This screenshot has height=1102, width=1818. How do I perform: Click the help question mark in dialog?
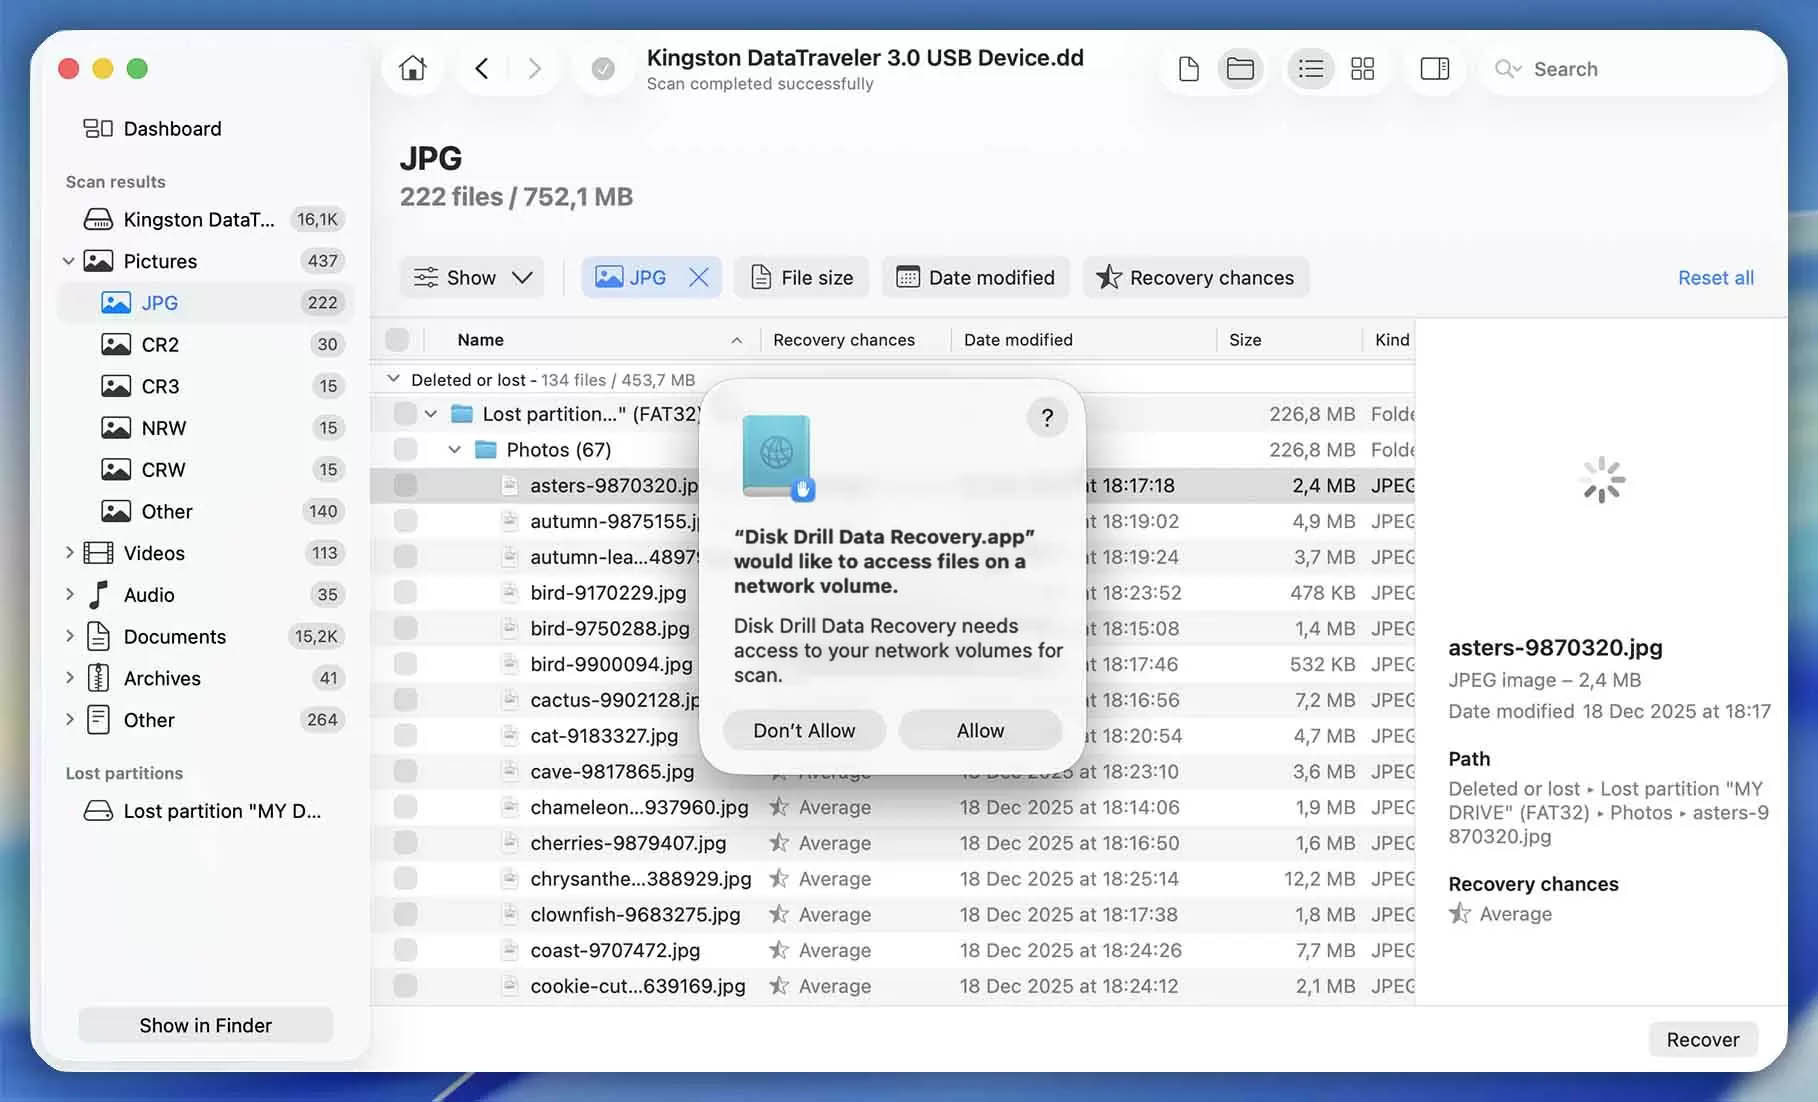pos(1047,417)
